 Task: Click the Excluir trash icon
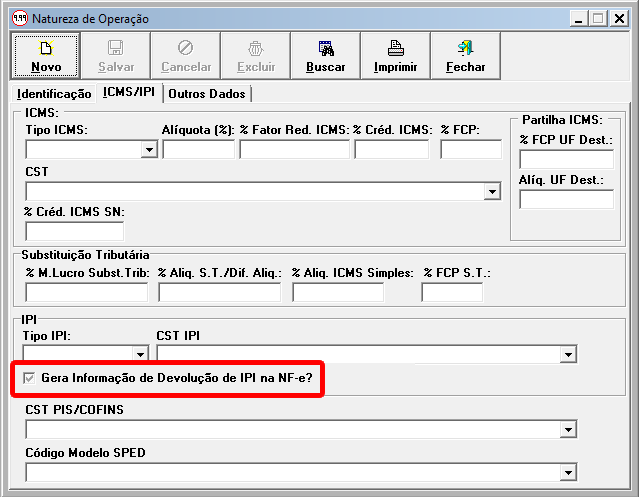[x=256, y=48]
